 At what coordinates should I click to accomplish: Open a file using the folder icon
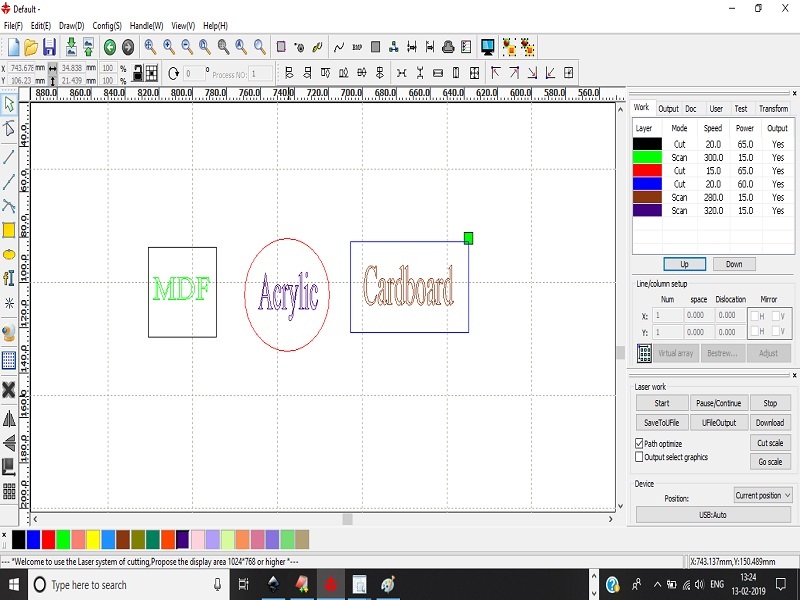31,47
